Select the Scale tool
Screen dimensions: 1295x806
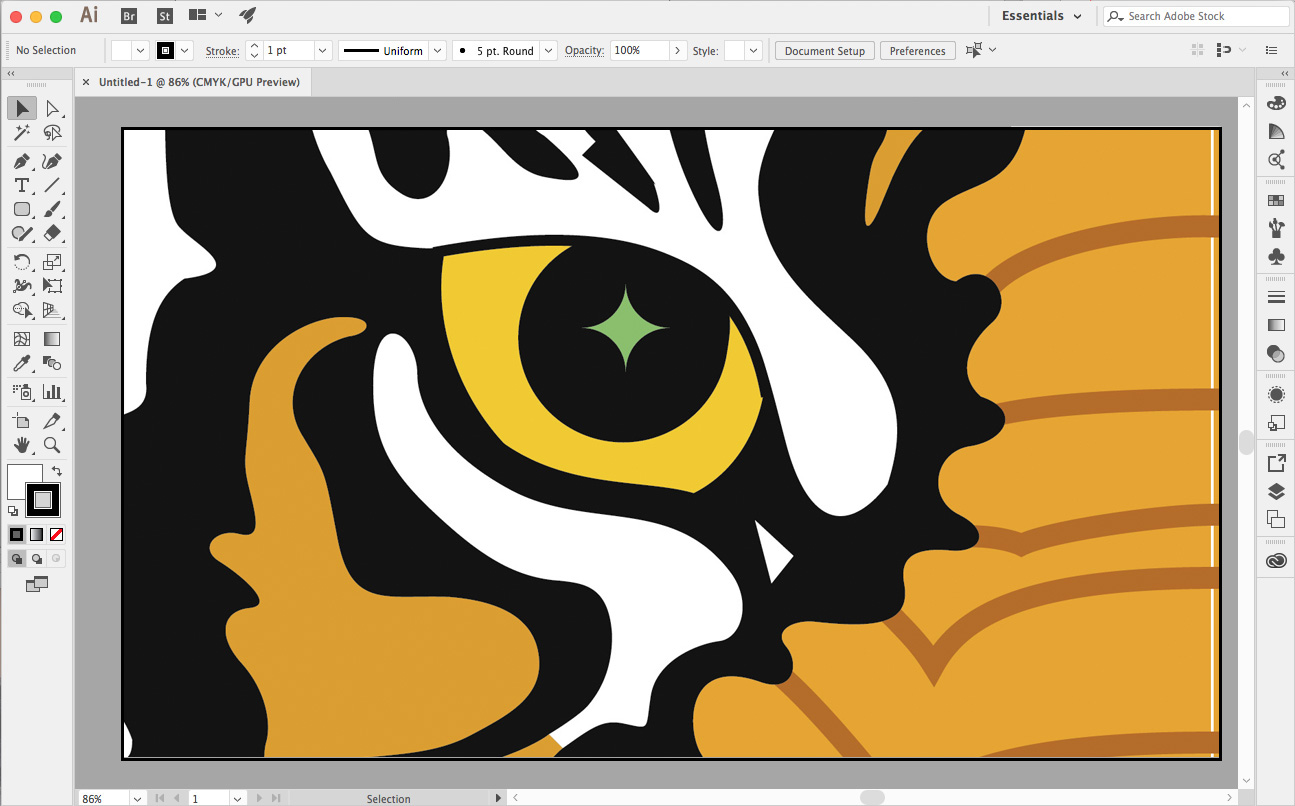[53, 262]
